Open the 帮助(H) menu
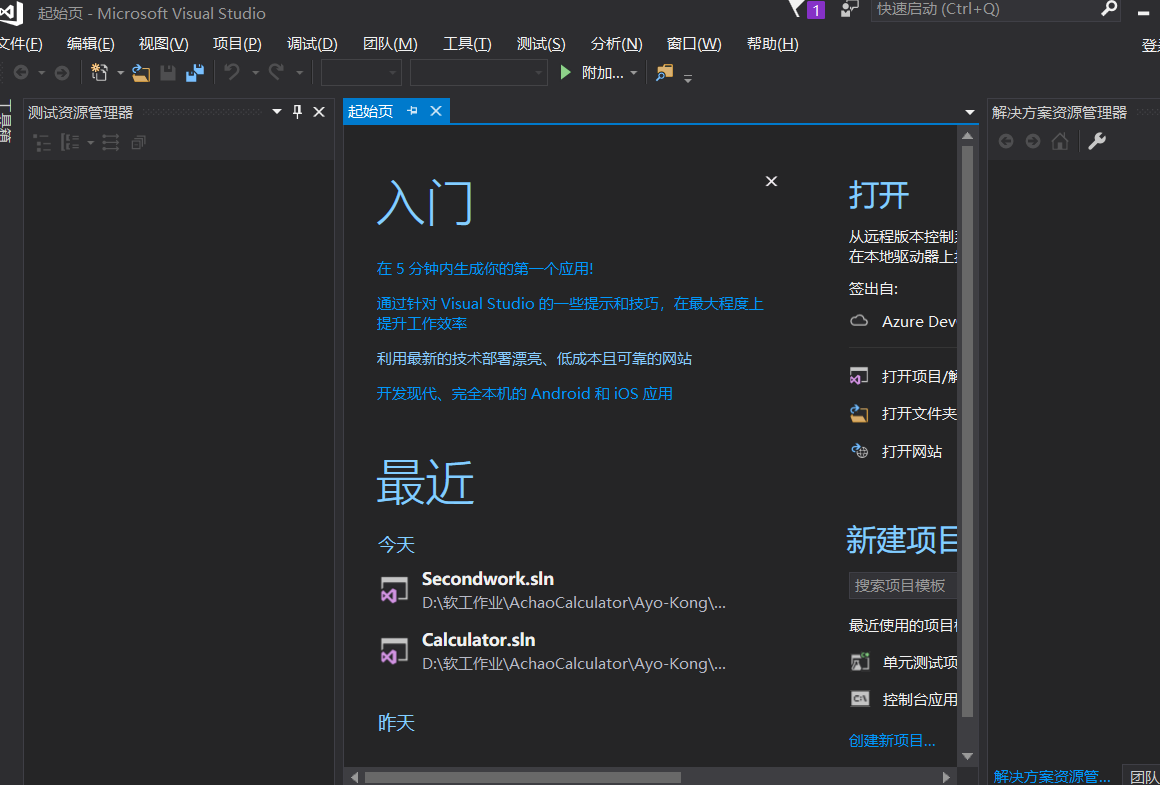The image size is (1160, 785). pyautogui.click(x=772, y=44)
